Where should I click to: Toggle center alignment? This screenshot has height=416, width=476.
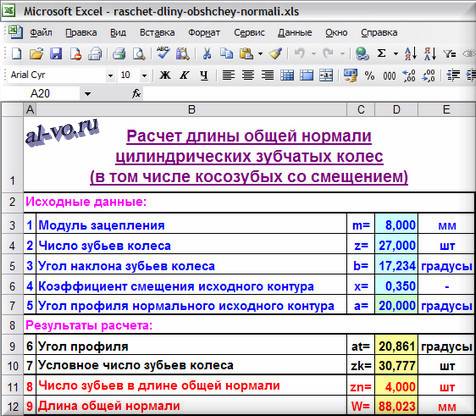[x=248, y=75]
